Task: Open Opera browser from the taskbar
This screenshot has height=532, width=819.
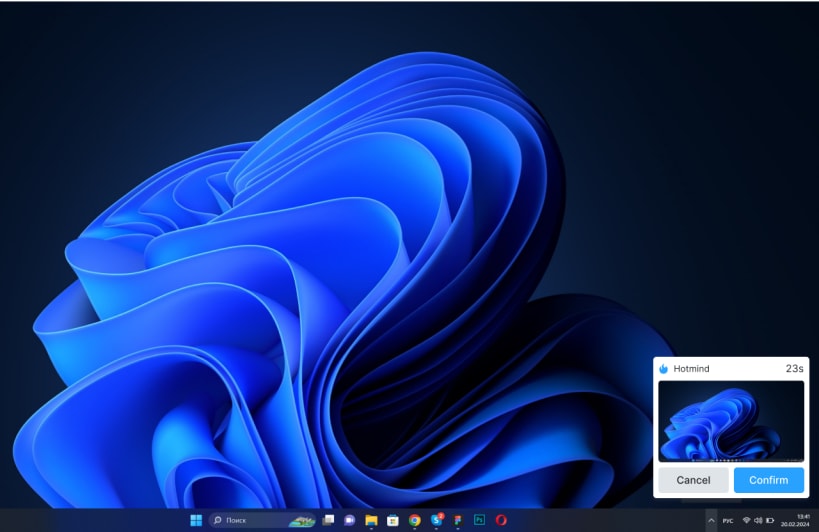Action: [501, 520]
